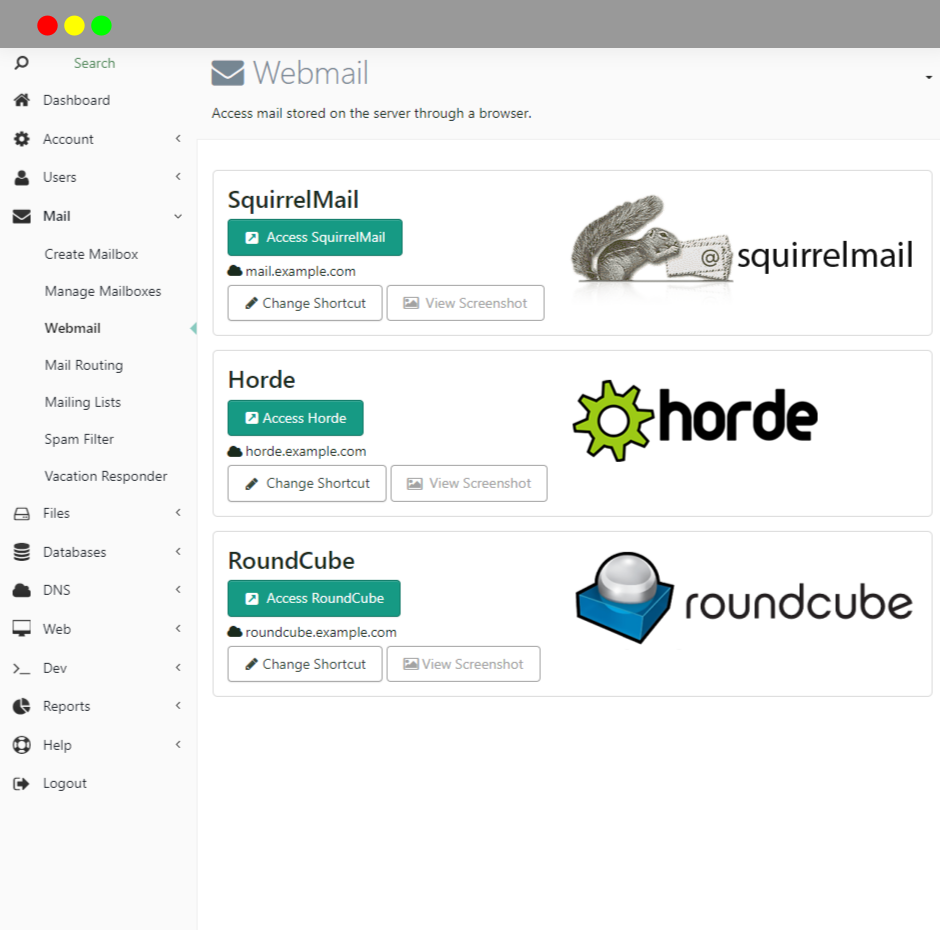Open Mailing Lists page

point(83,402)
